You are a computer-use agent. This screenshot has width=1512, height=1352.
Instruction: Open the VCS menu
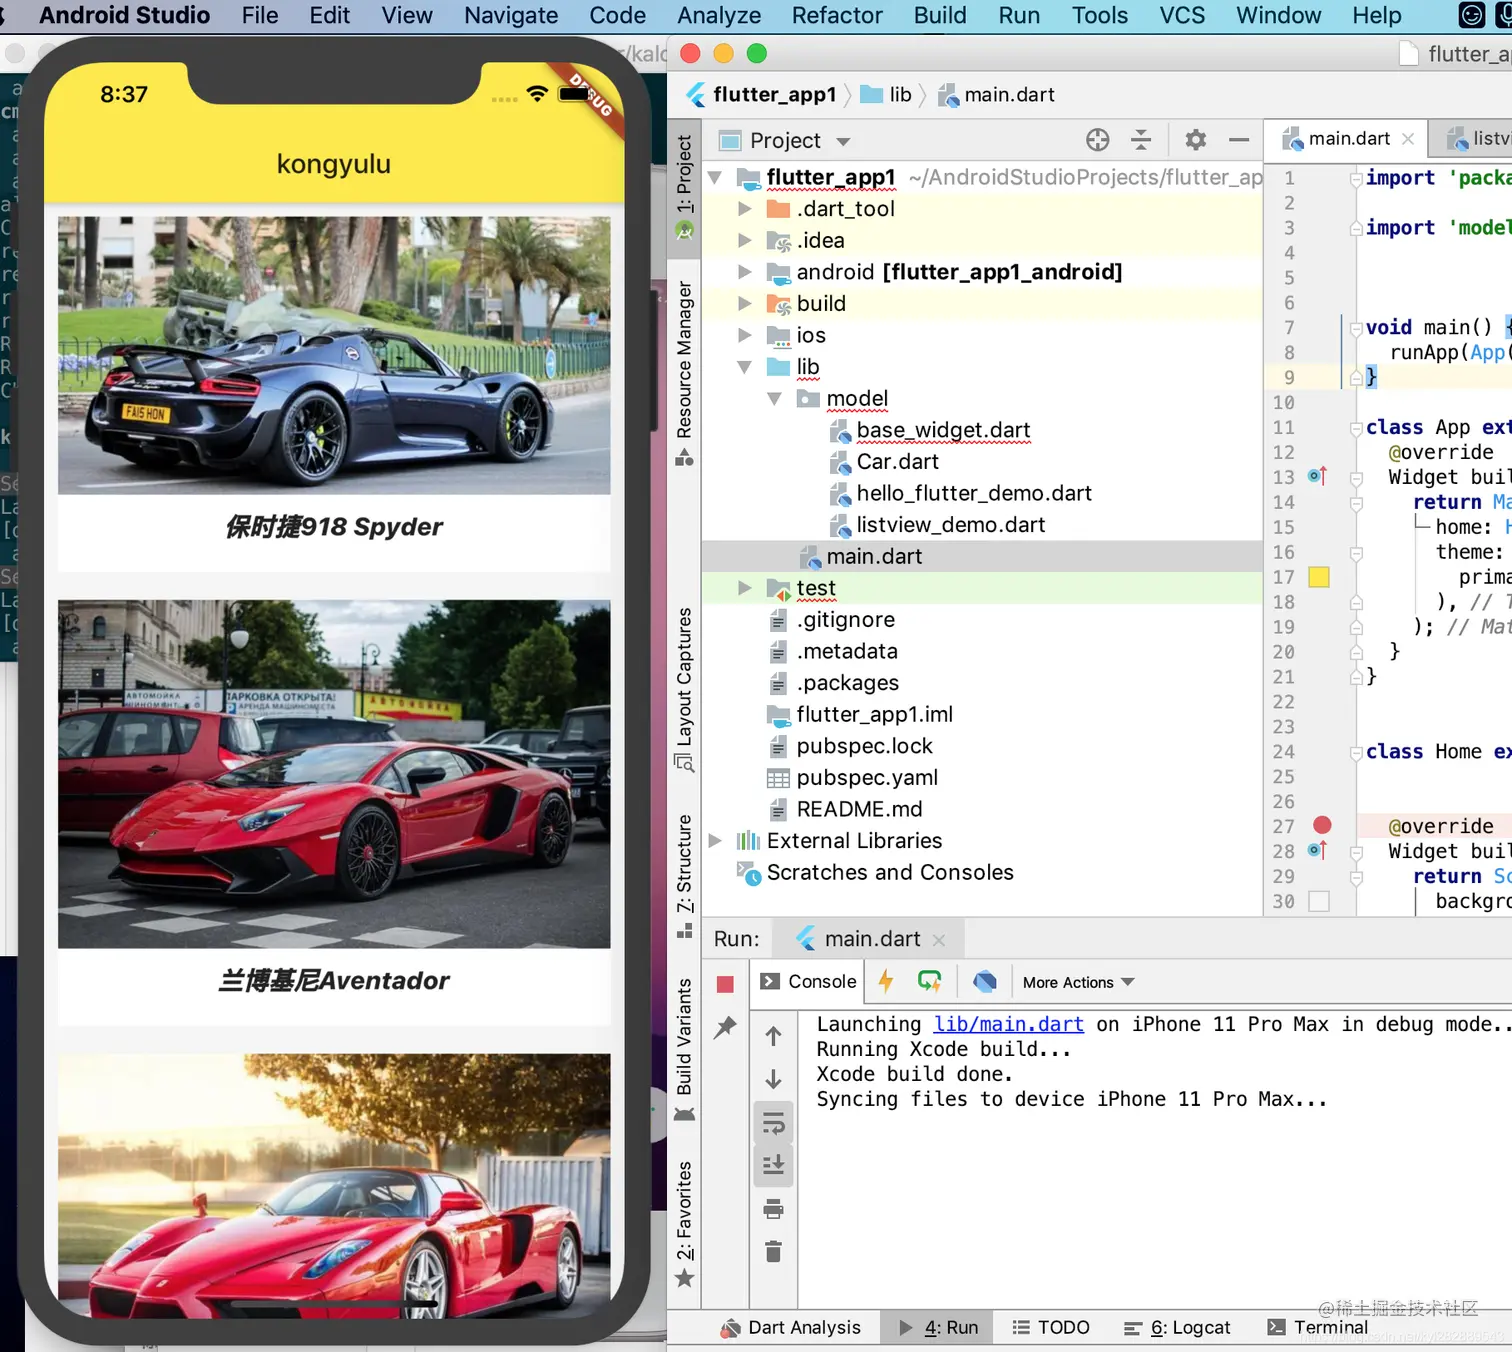[x=1182, y=15]
